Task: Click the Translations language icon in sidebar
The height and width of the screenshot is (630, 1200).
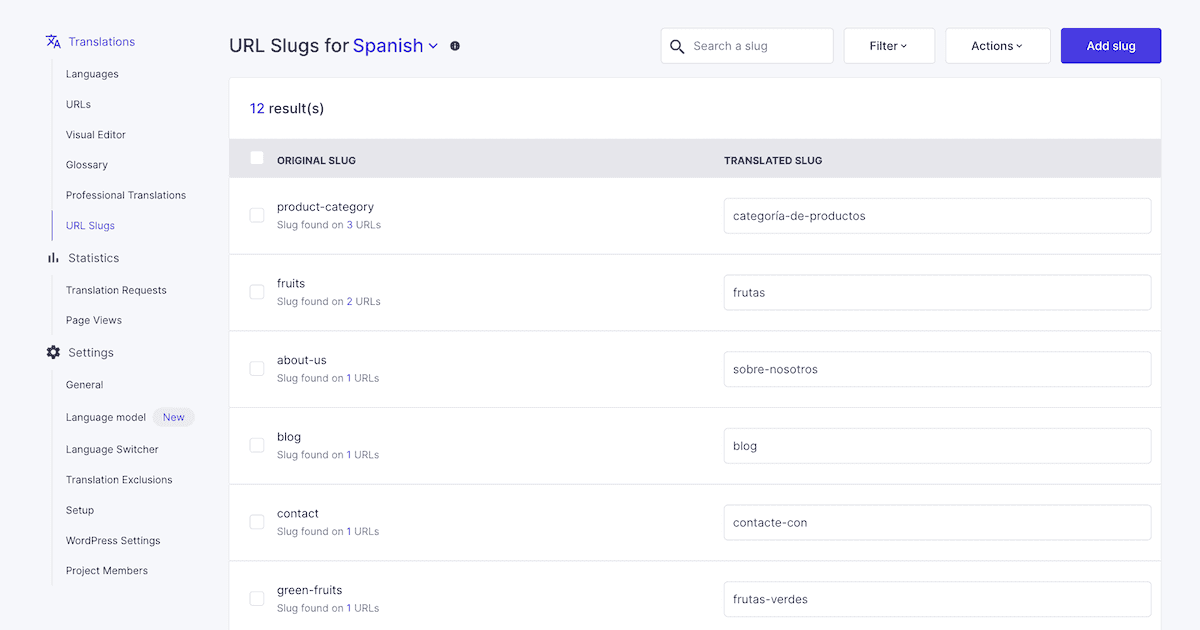Action: (53, 42)
